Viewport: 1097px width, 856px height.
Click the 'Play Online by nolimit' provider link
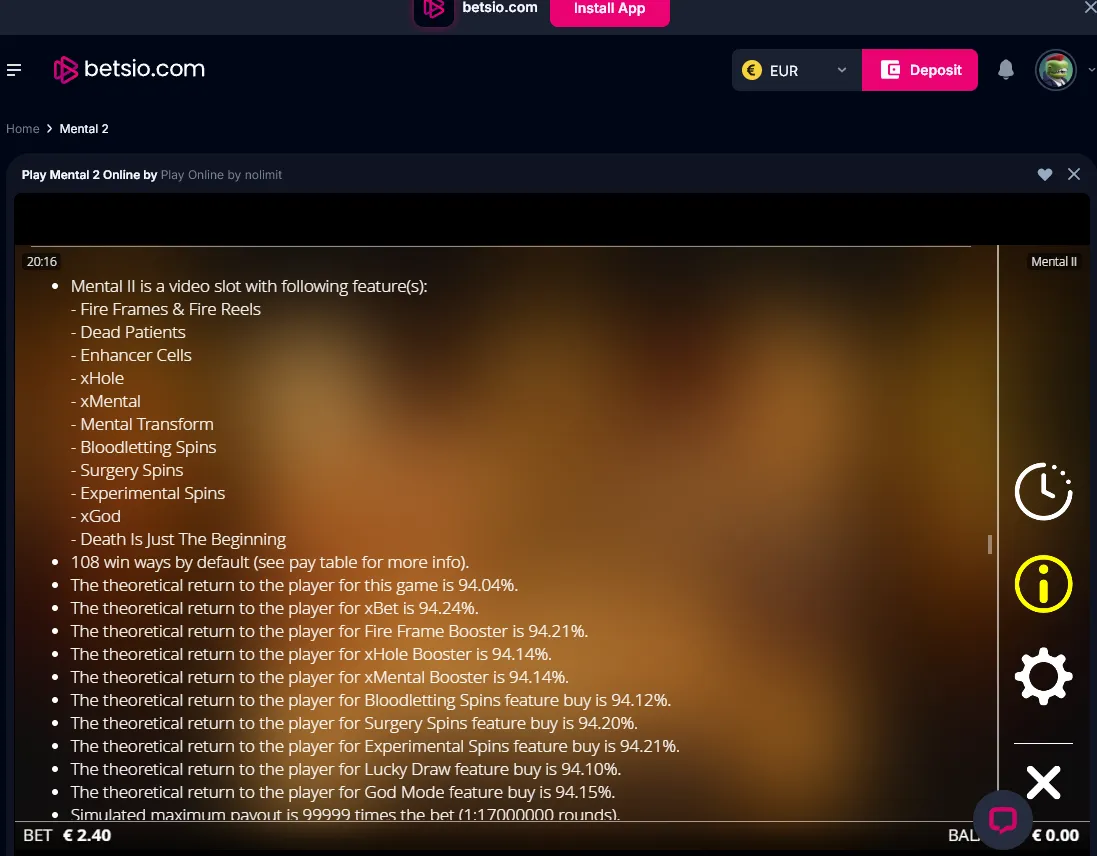pos(221,175)
